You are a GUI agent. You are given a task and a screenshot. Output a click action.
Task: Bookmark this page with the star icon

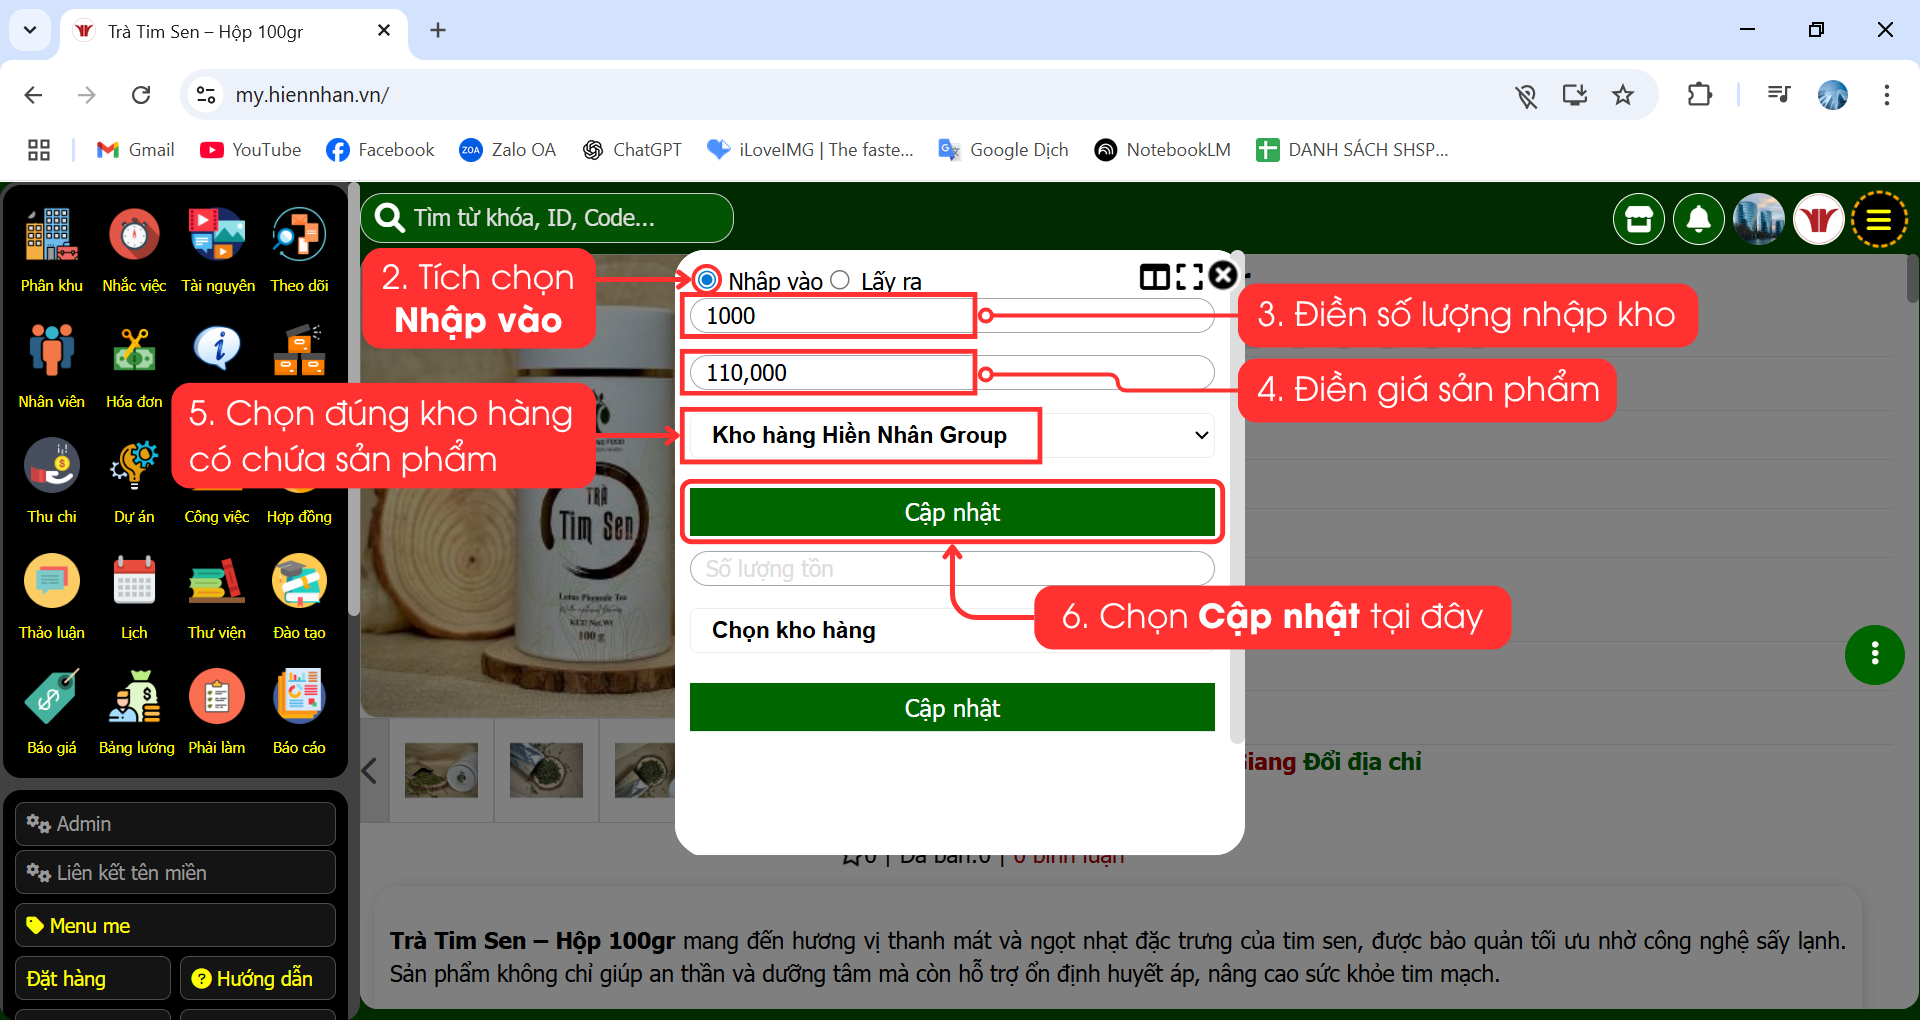(x=1623, y=95)
